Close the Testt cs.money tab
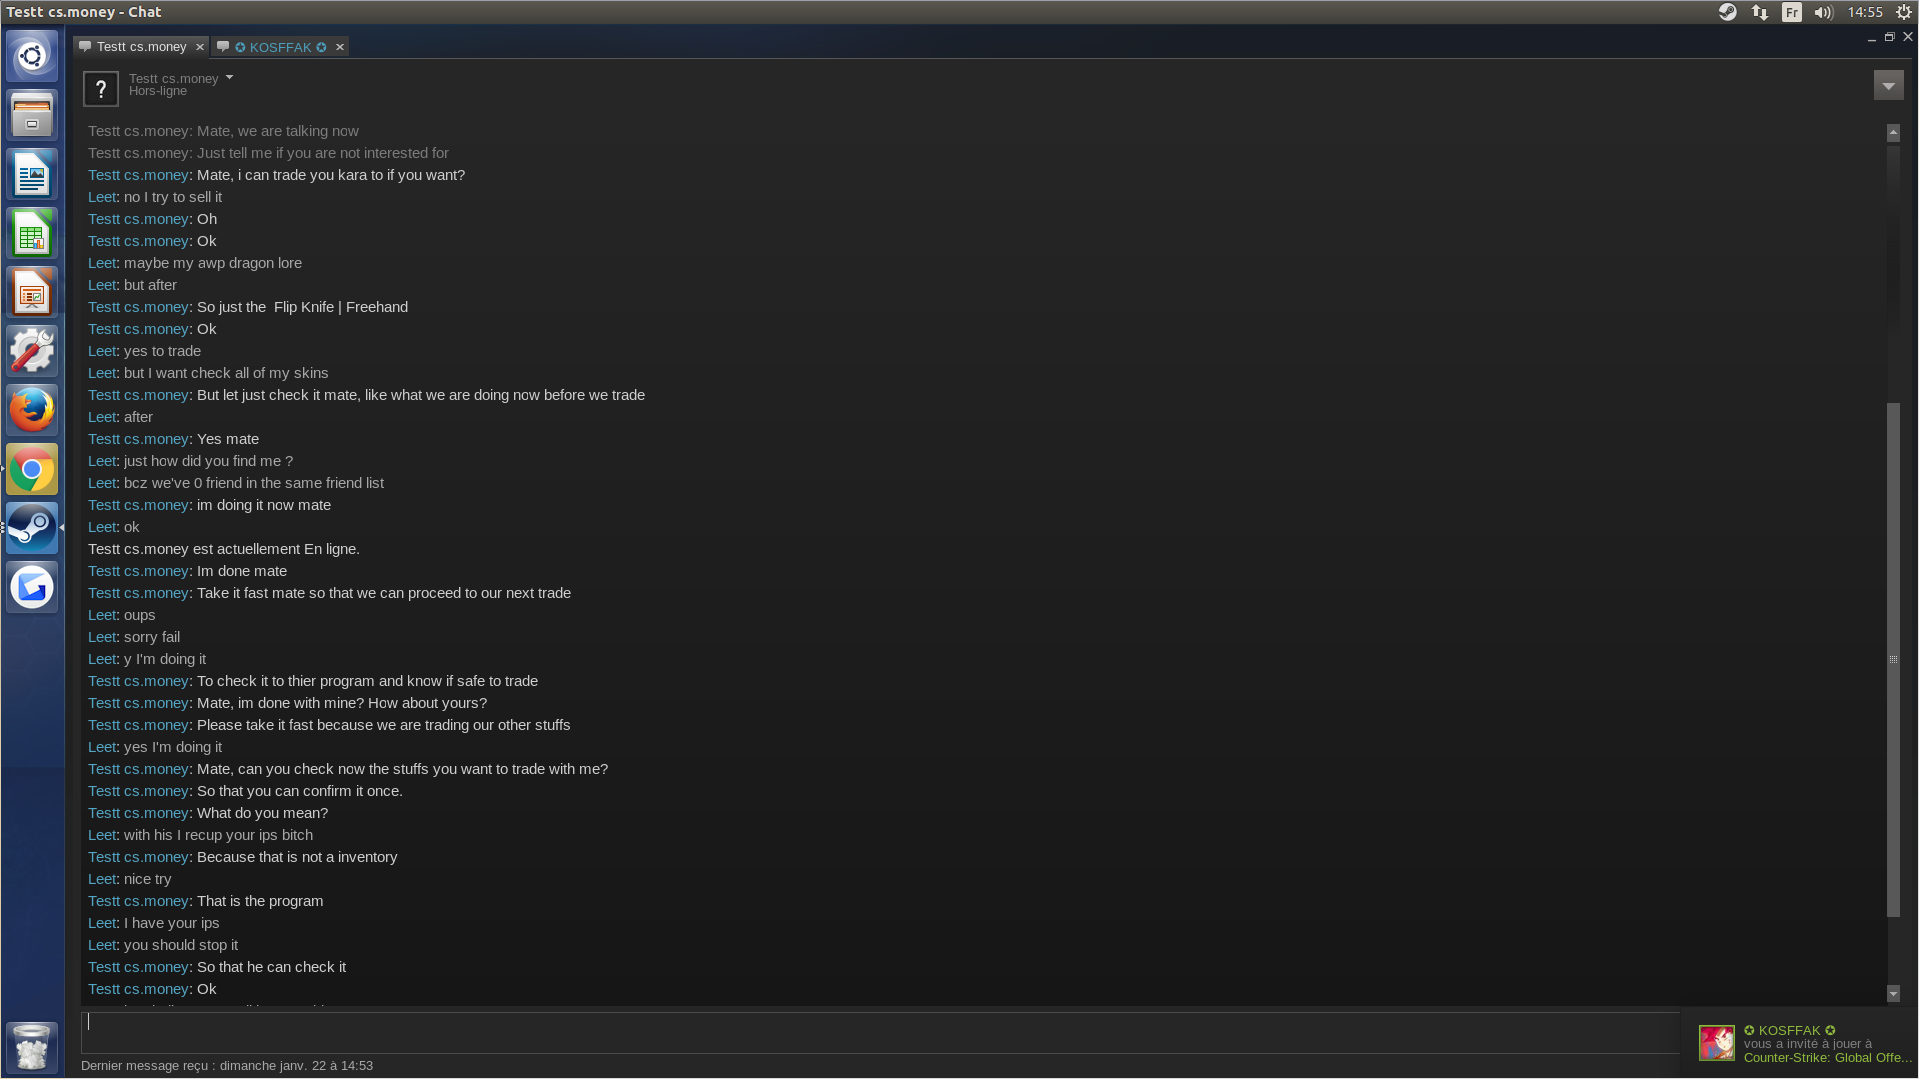1919x1079 pixels. pyautogui.click(x=200, y=47)
